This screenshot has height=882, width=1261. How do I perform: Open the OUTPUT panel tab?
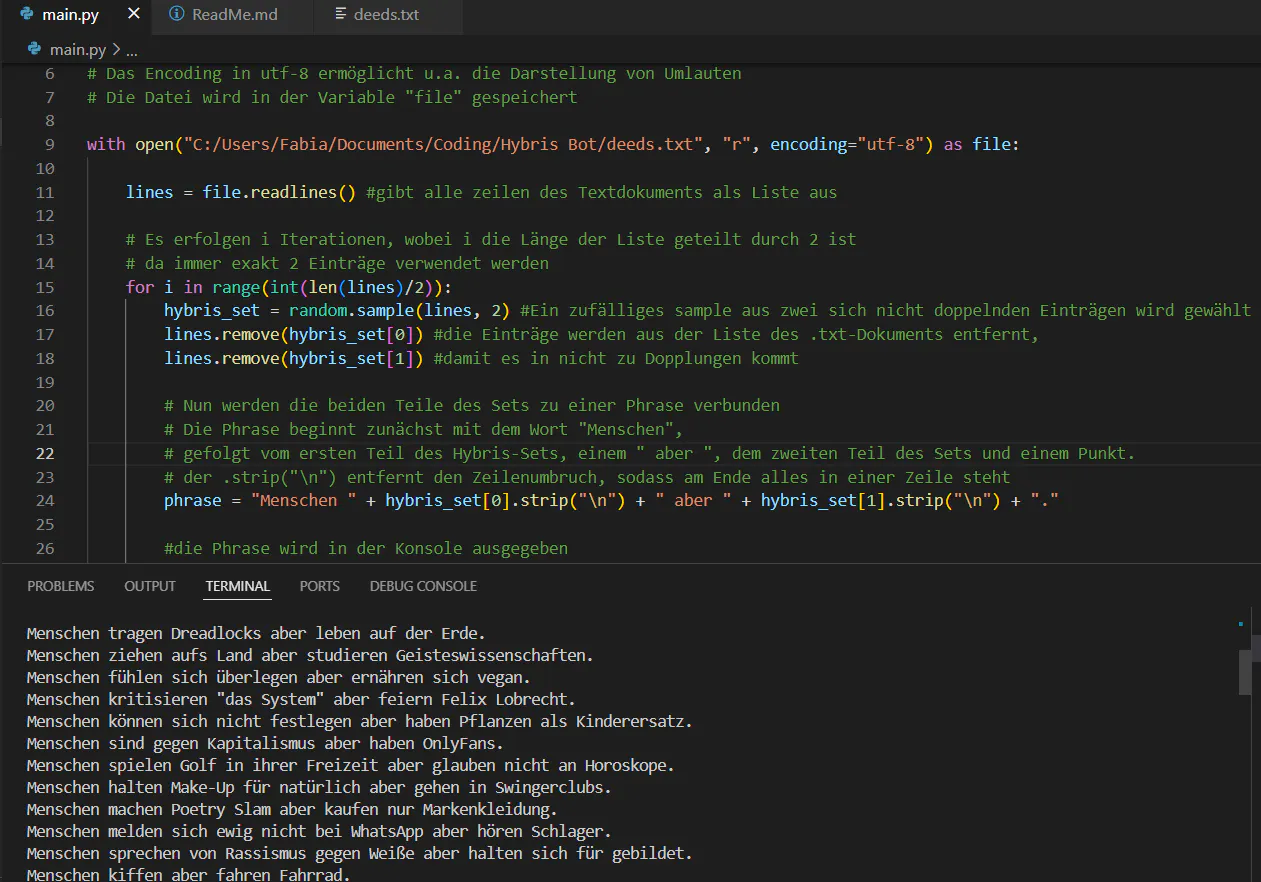coord(150,586)
